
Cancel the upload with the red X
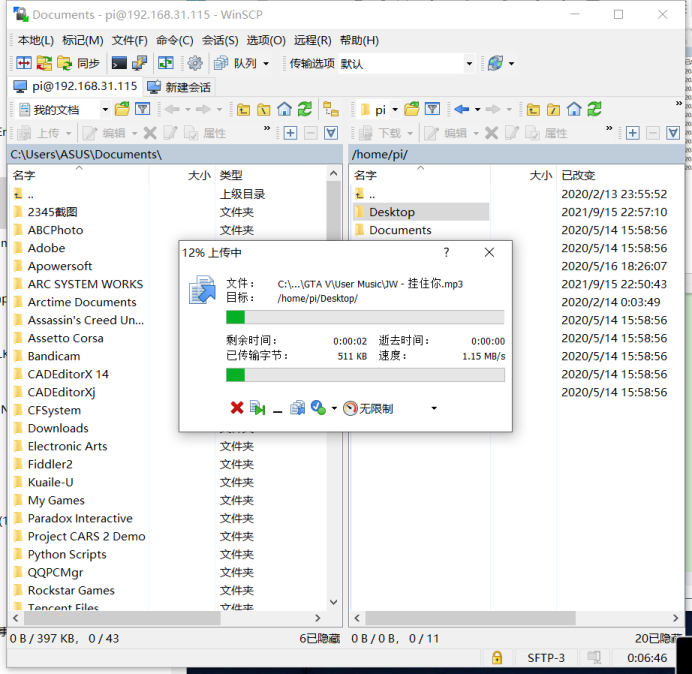(237, 408)
